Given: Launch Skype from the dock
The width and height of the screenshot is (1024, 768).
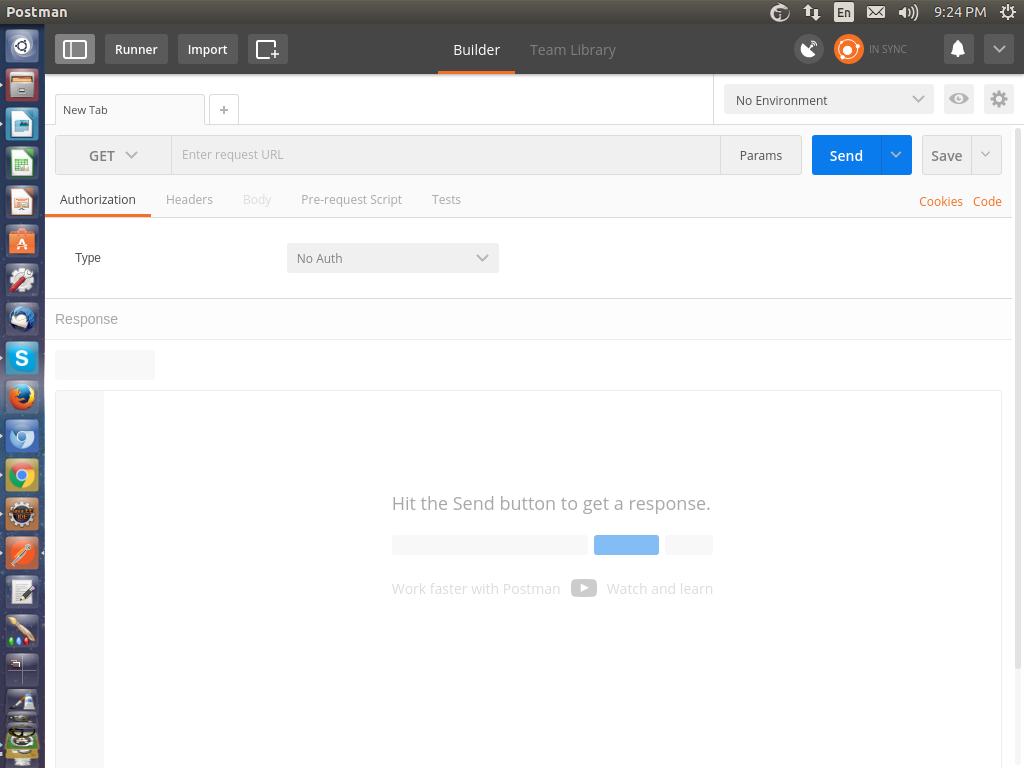Looking at the screenshot, I should (x=22, y=358).
